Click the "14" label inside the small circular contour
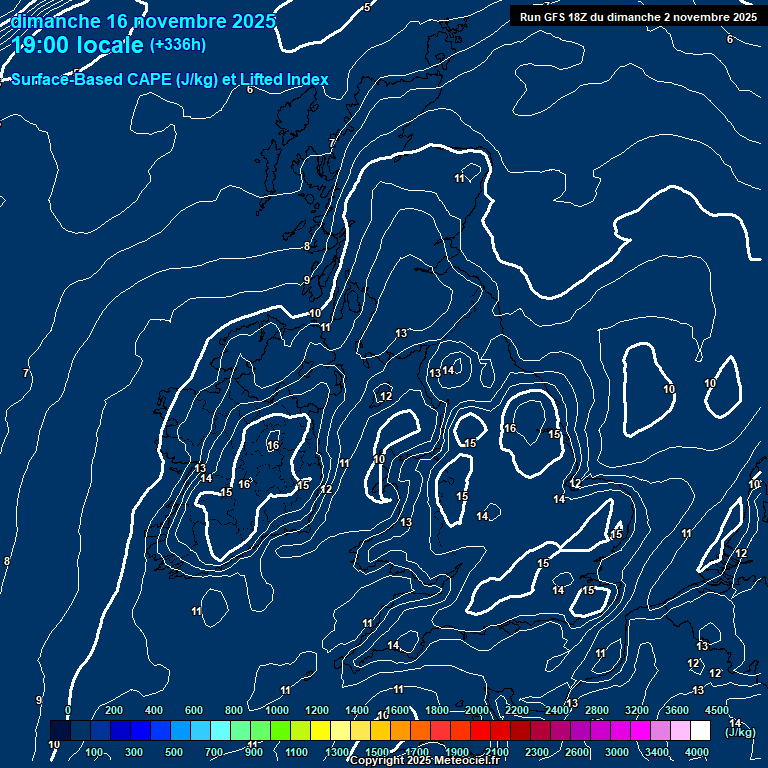The image size is (768, 768). tap(448, 370)
